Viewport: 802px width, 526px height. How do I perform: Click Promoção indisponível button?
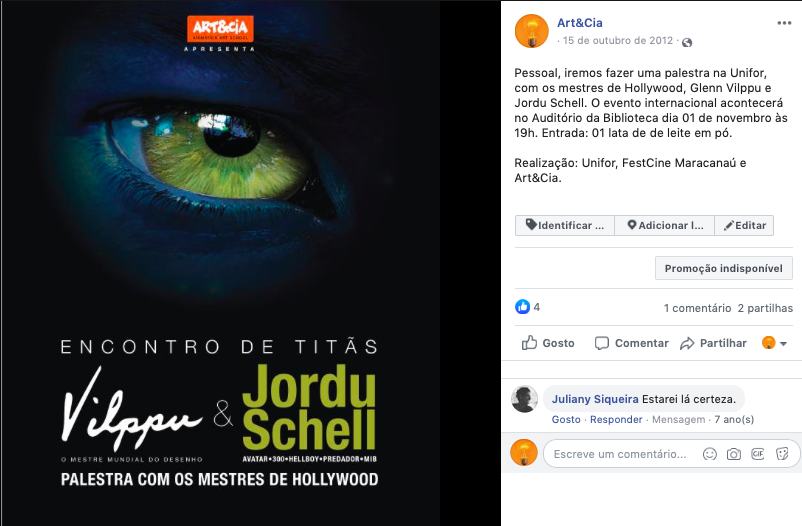tap(724, 268)
